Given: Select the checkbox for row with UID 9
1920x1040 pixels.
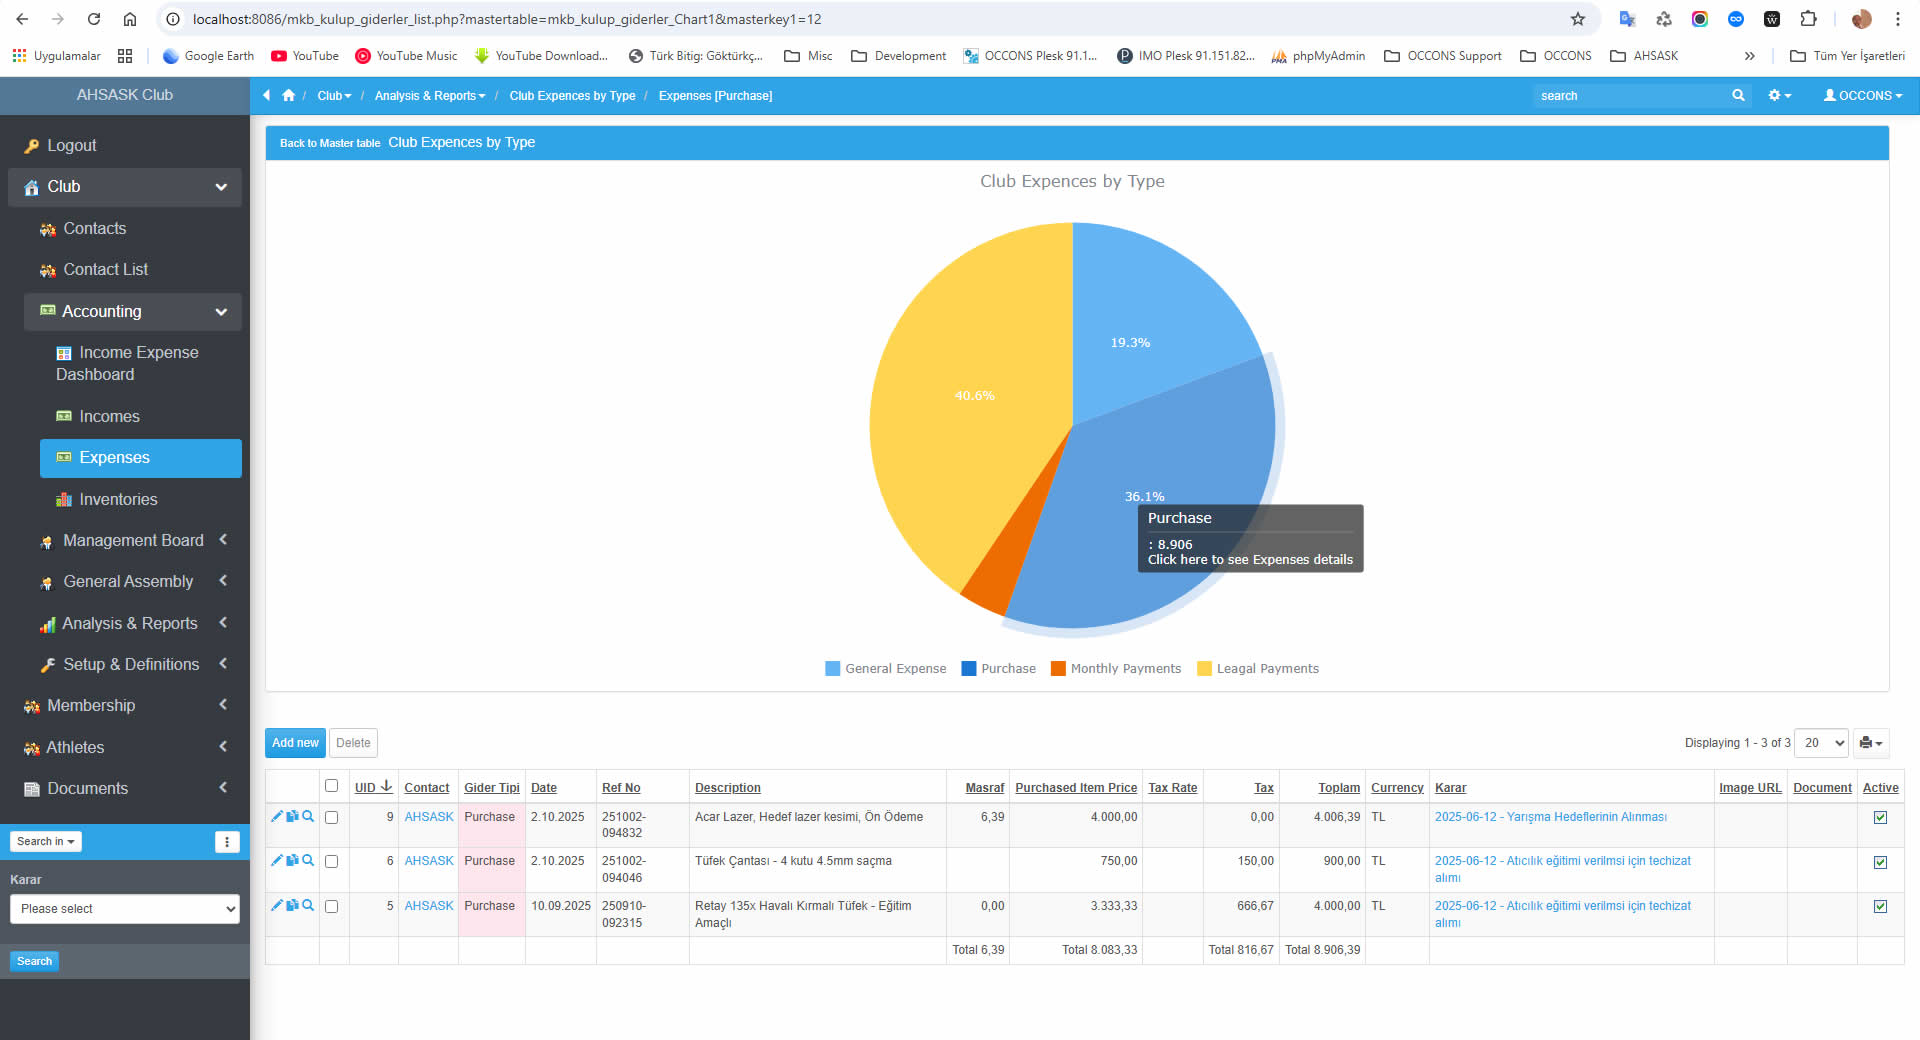Looking at the screenshot, I should (332, 817).
